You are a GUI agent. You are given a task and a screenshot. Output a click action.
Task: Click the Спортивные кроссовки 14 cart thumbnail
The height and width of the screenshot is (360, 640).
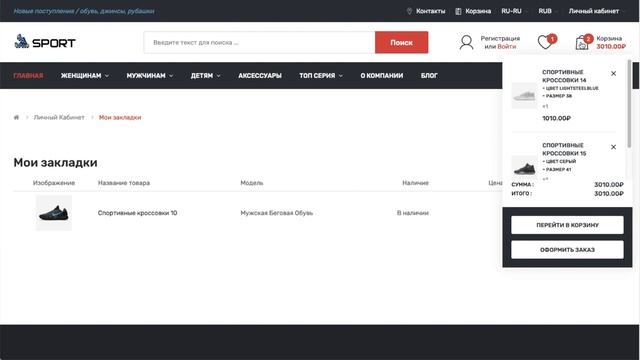524,96
